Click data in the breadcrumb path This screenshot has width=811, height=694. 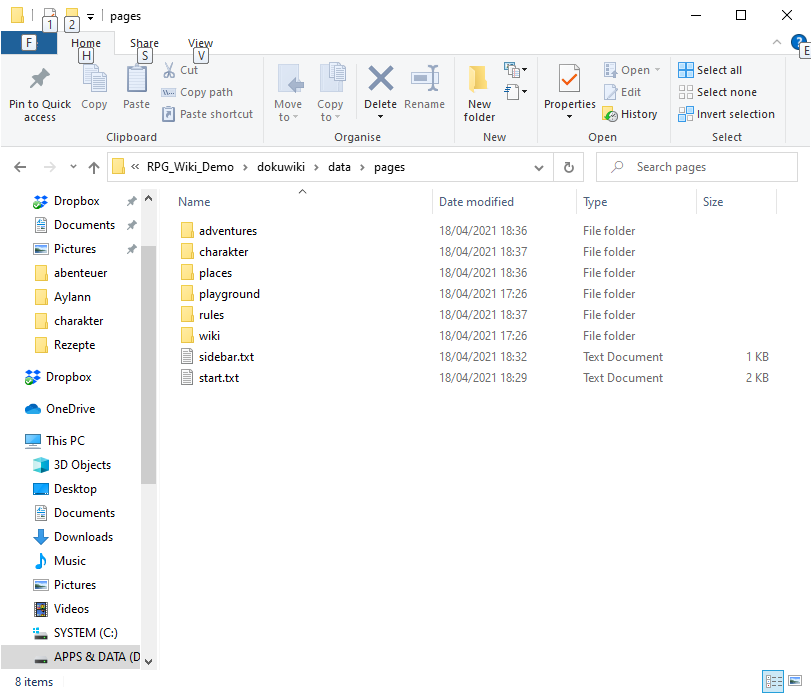(339, 167)
